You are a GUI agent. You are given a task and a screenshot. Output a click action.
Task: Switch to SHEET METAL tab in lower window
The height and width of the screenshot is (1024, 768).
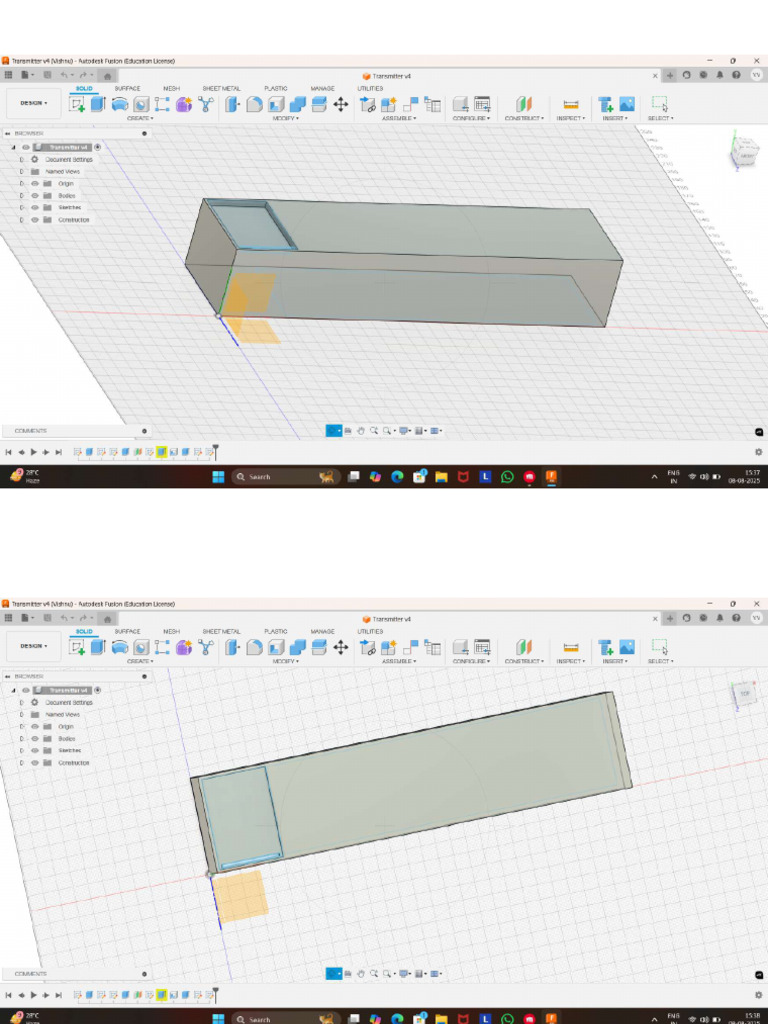pyautogui.click(x=221, y=632)
